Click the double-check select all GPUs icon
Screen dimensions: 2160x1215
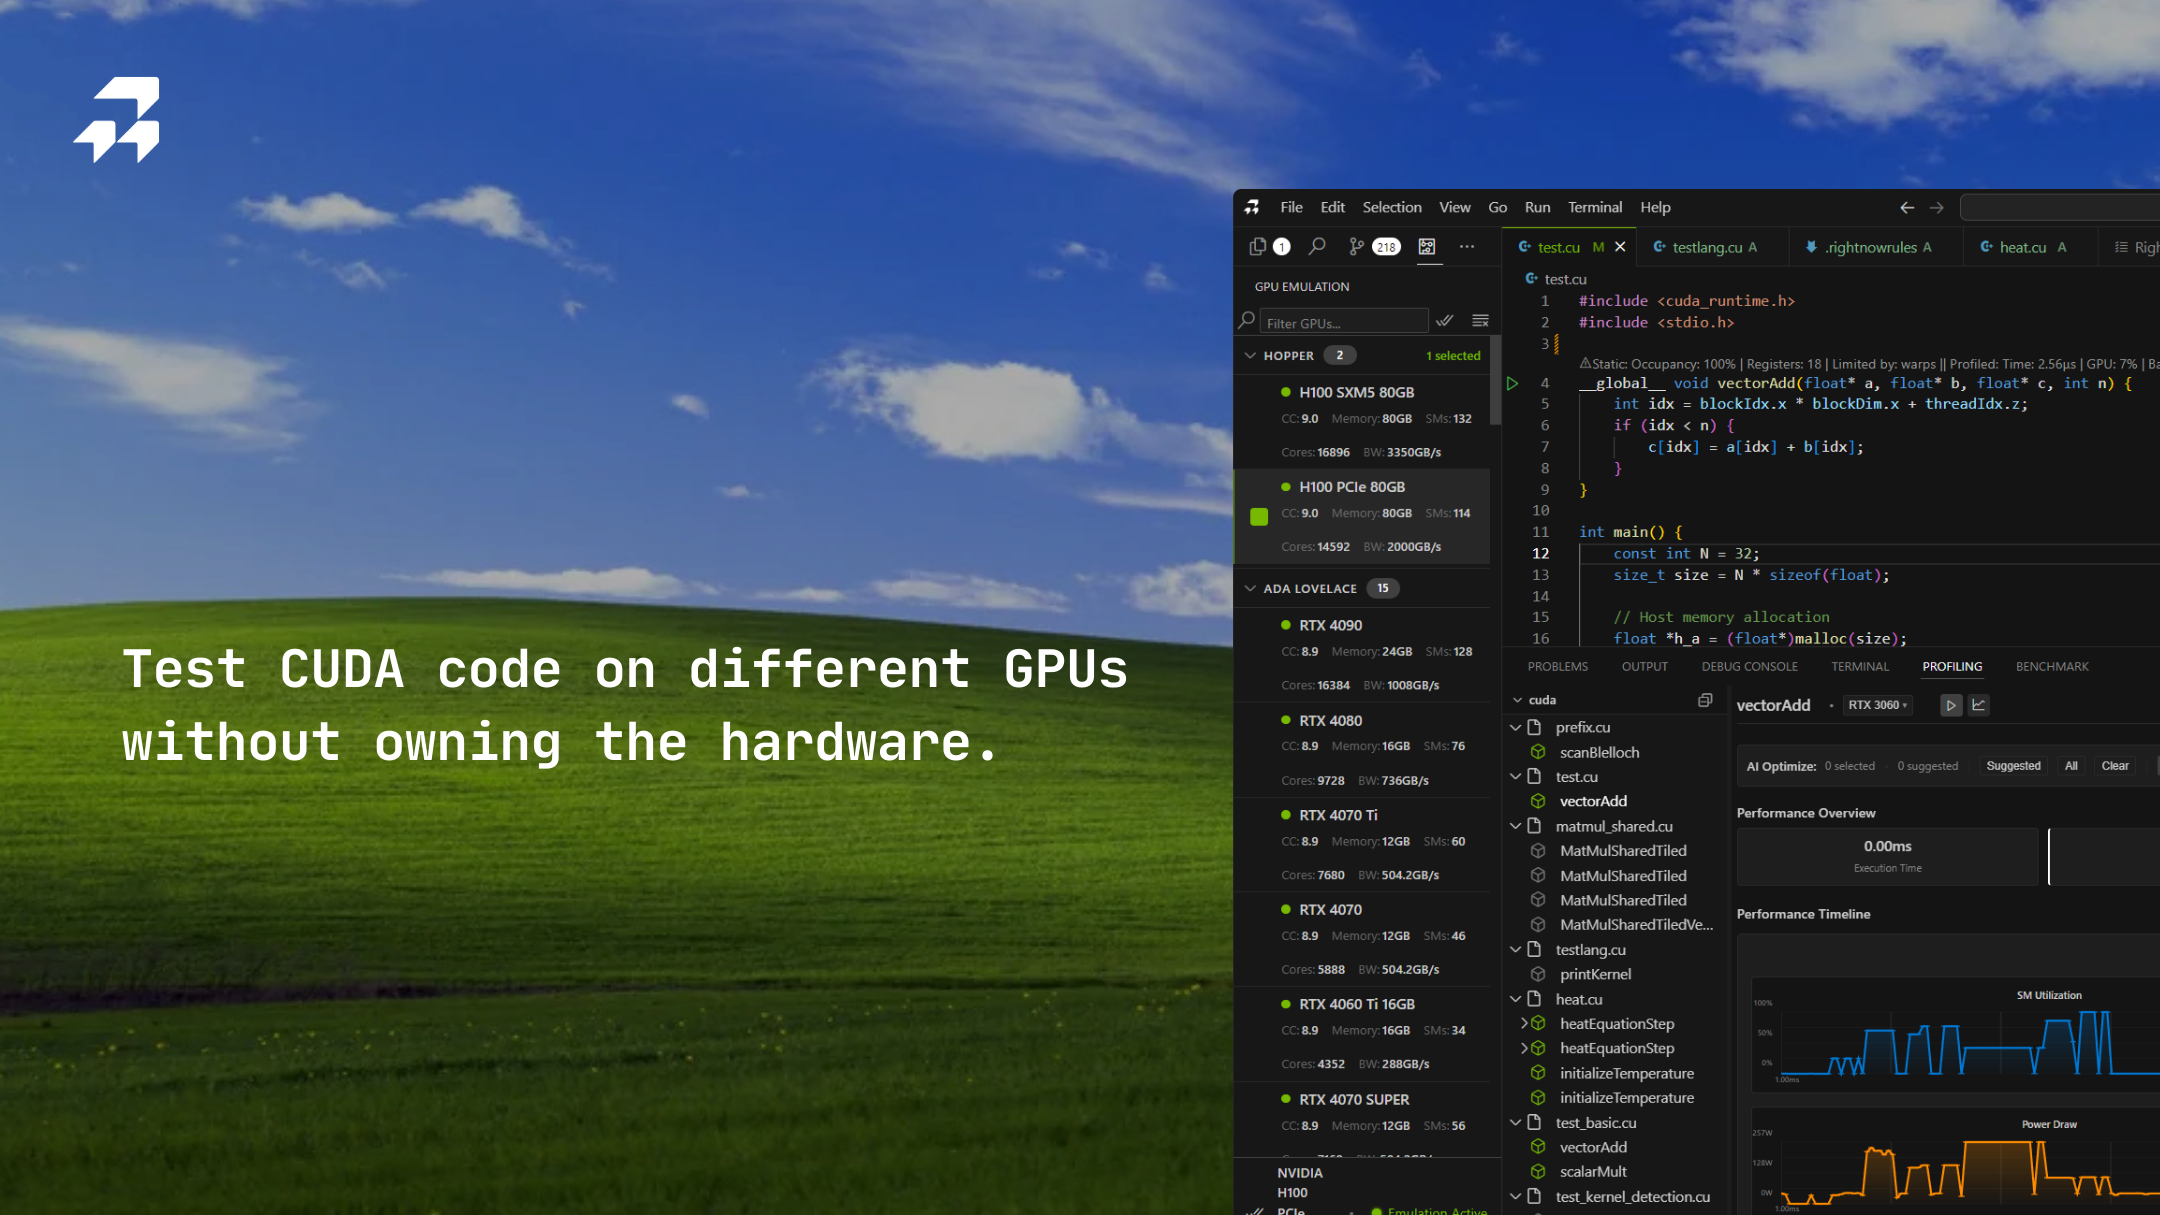click(1444, 320)
